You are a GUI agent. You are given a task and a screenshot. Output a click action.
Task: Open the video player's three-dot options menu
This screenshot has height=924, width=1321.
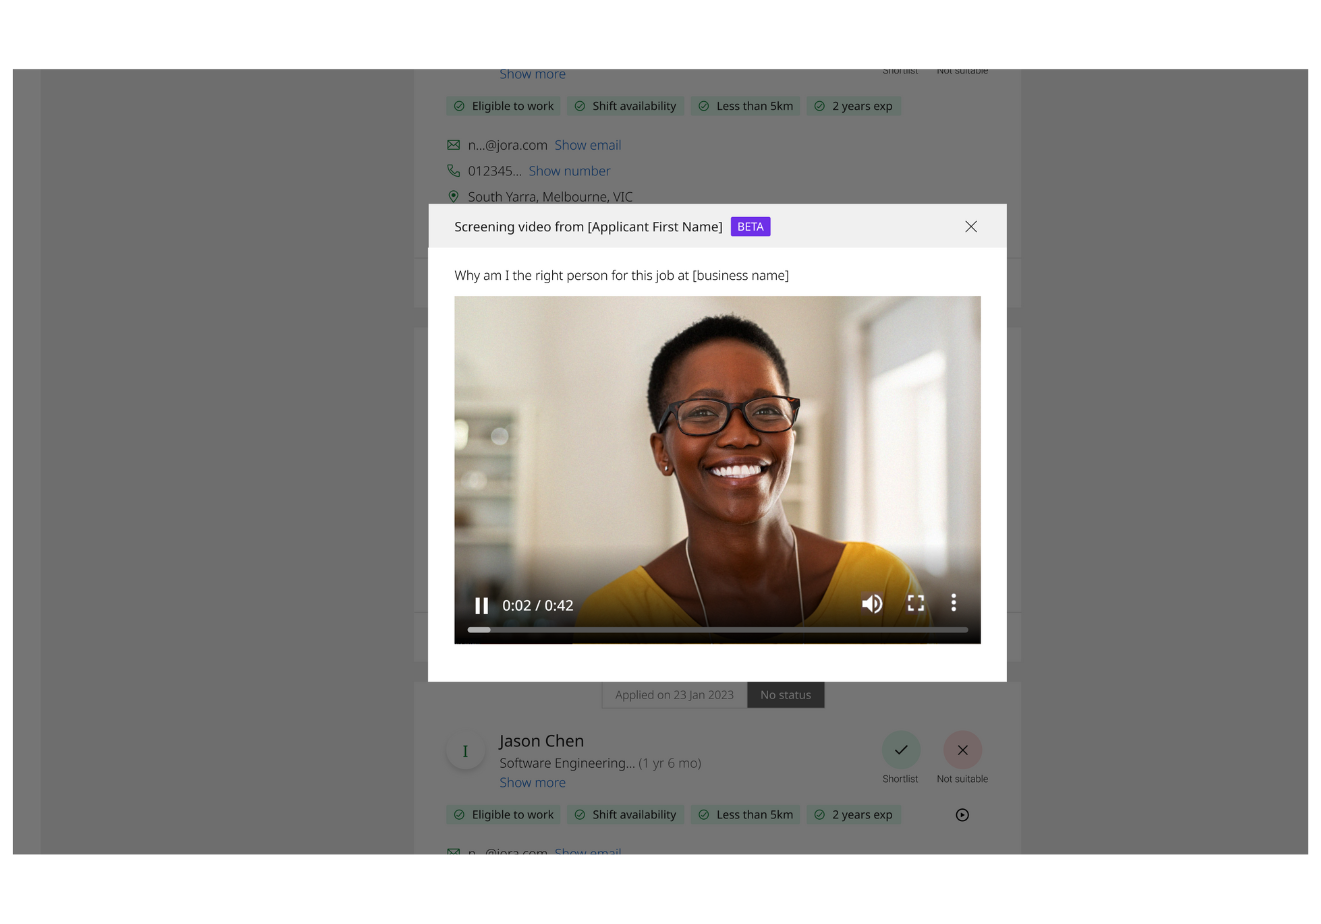(953, 604)
